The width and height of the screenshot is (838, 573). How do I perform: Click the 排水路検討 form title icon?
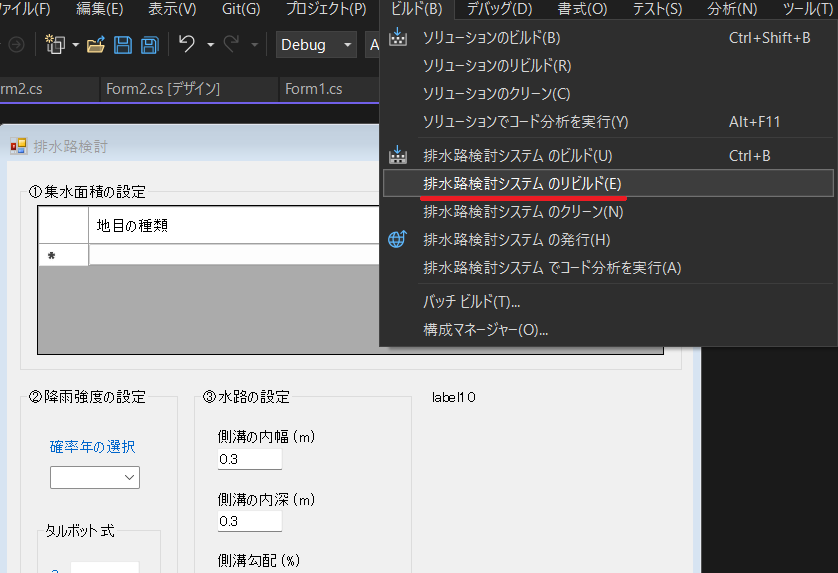pos(19,146)
